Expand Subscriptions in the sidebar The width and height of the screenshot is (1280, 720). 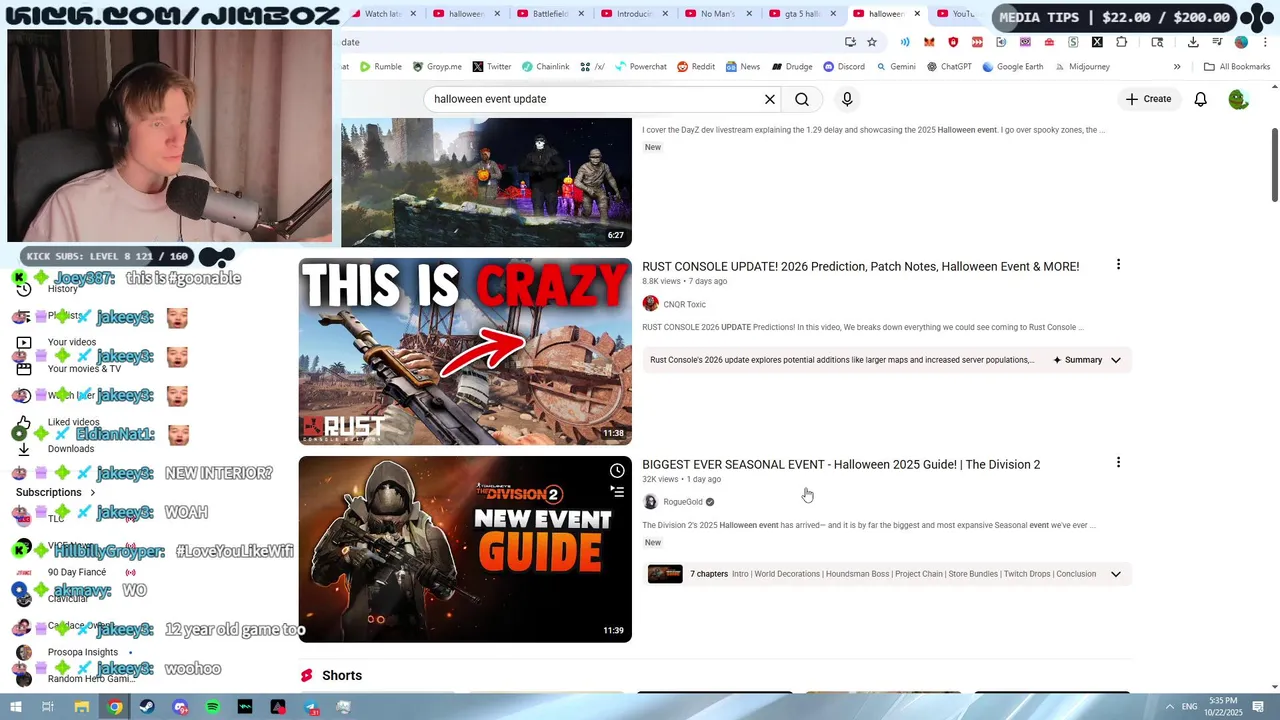tap(56, 492)
